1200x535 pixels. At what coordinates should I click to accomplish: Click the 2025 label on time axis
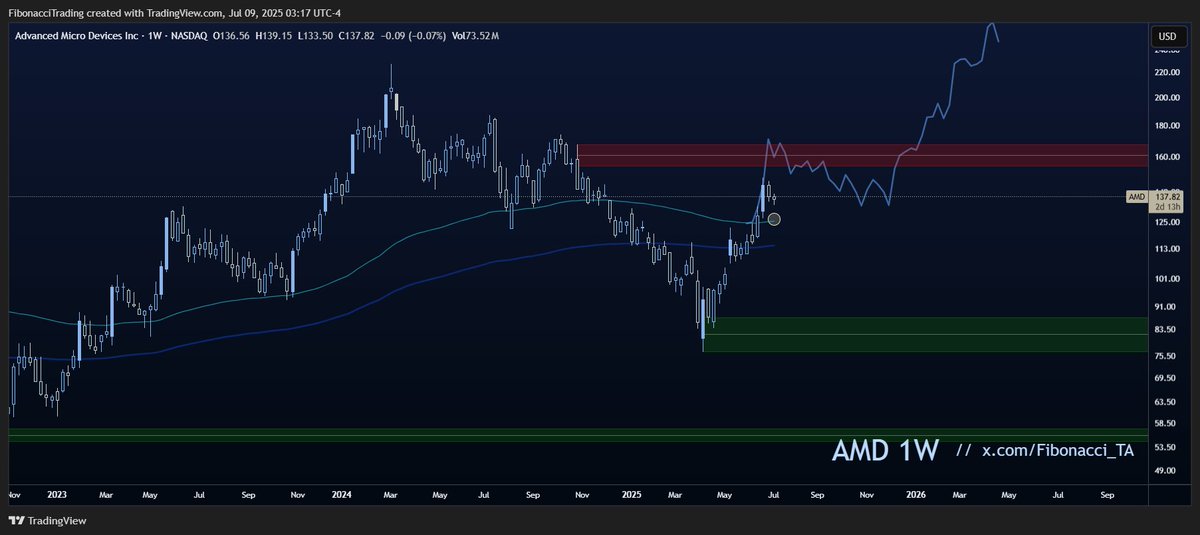[x=630, y=494]
